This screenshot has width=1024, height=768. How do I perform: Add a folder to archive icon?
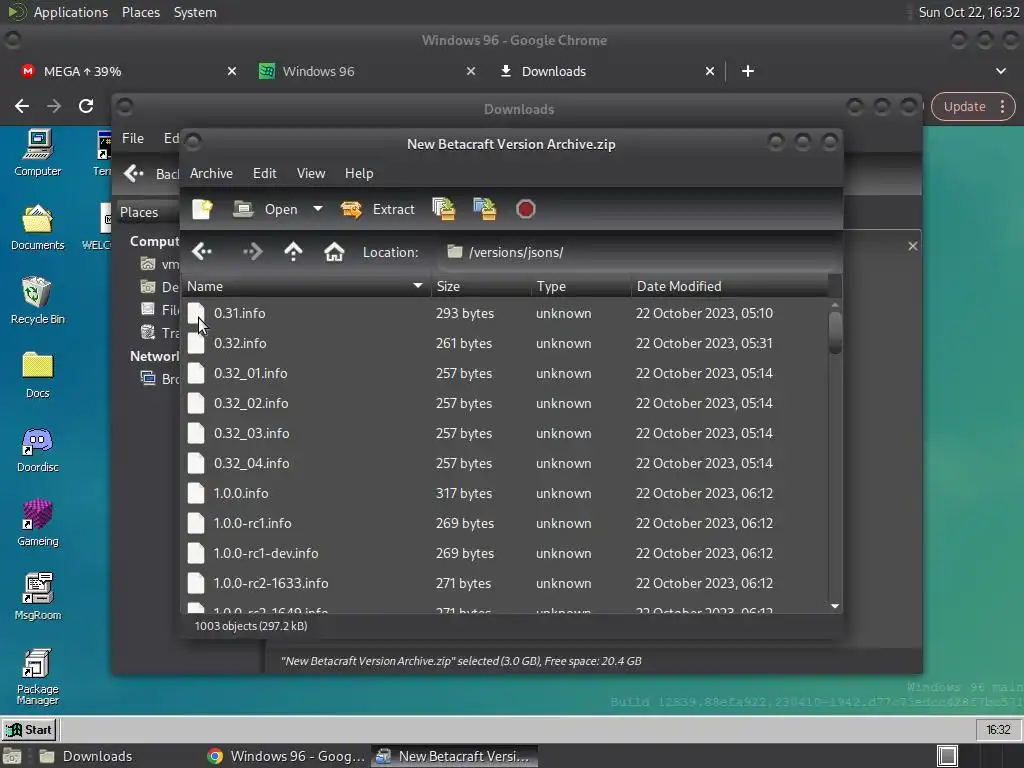[x=485, y=209]
